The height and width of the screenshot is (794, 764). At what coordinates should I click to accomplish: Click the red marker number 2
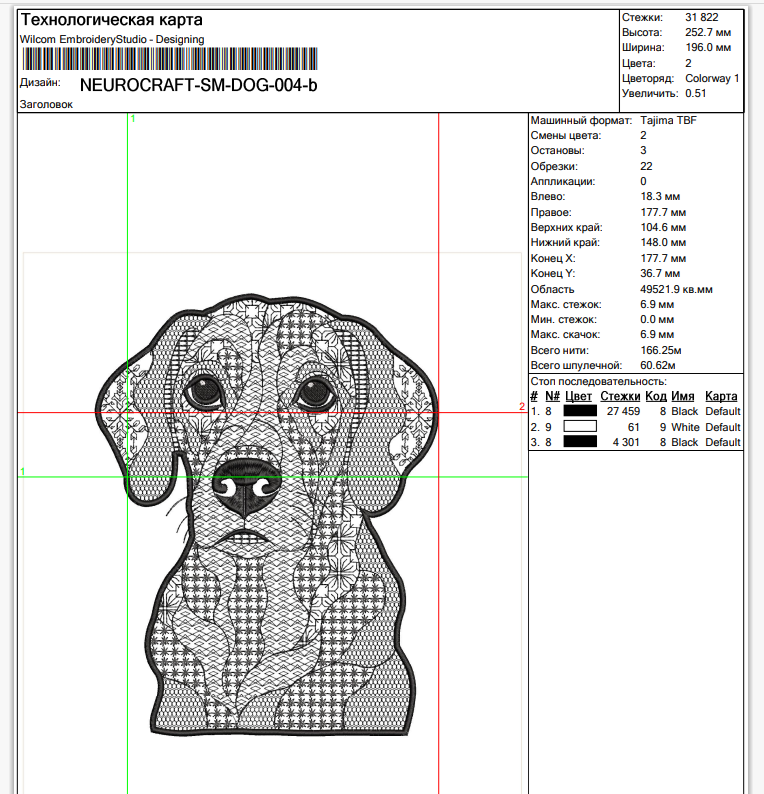coord(521,406)
